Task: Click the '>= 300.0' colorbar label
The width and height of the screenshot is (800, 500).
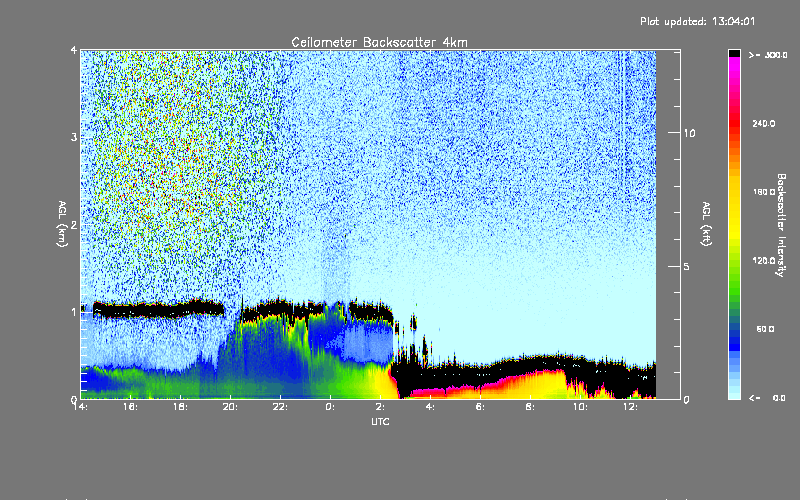Action: 768,55
